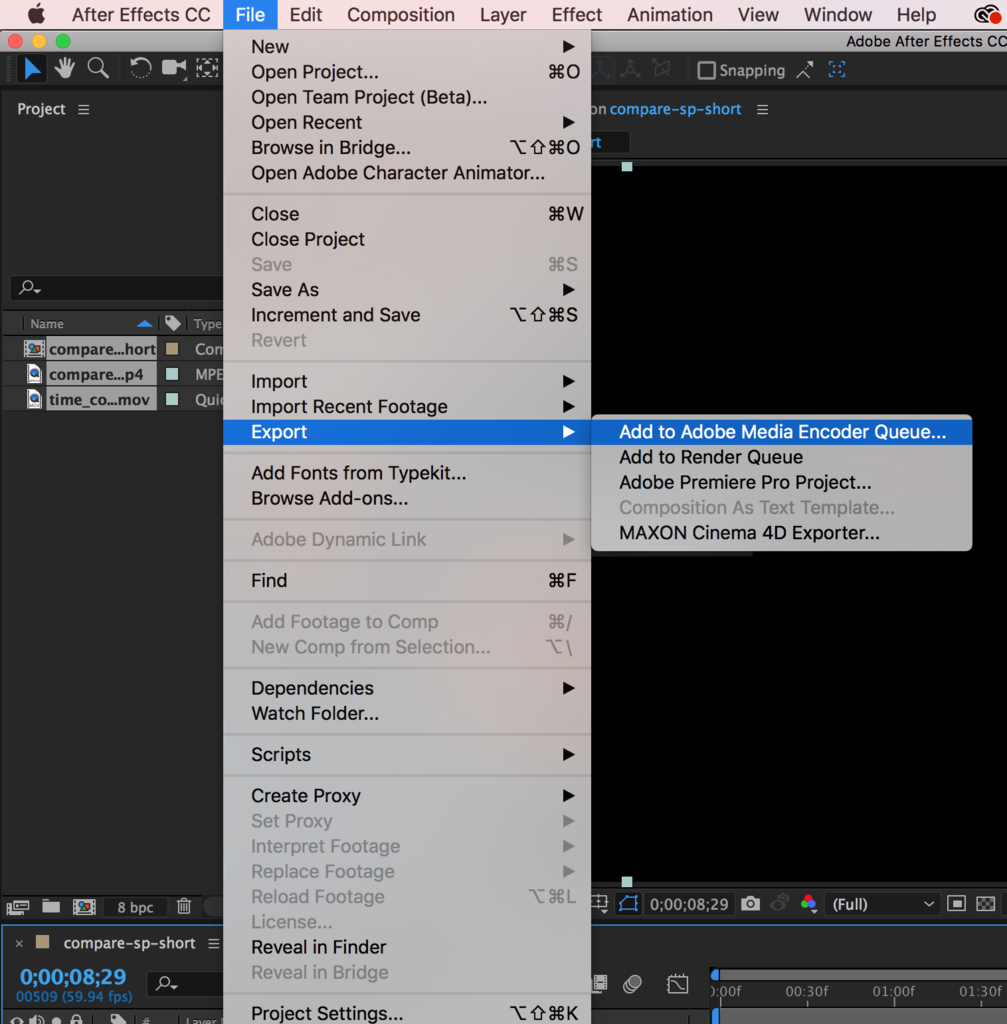Click the preview time 0;00;08;29 in viewer
This screenshot has width=1007, height=1024.
688,904
